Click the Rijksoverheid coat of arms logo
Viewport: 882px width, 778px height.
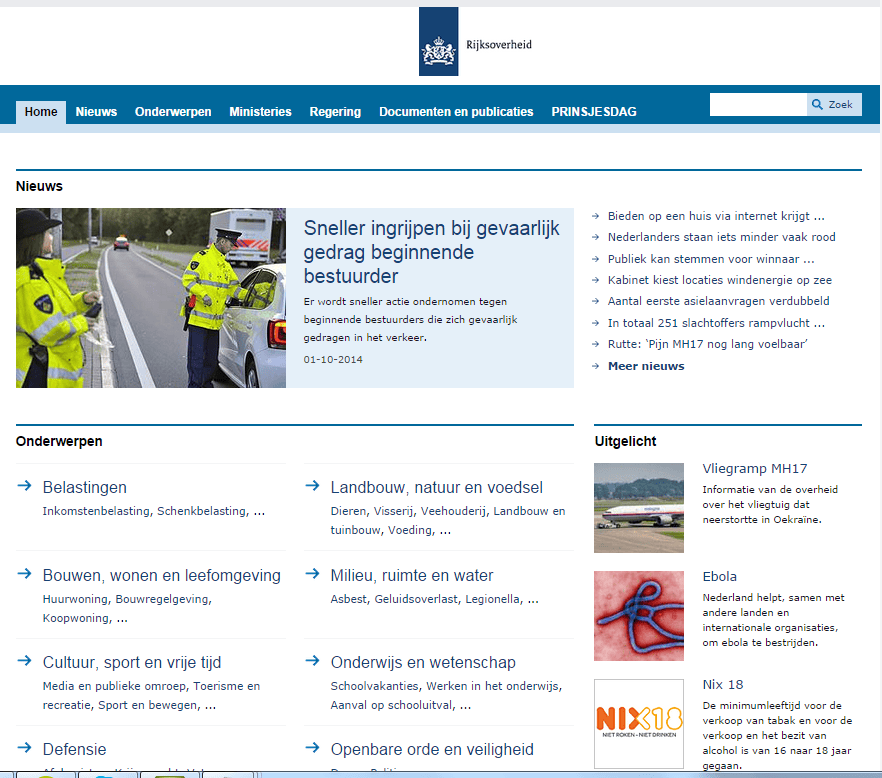point(438,42)
